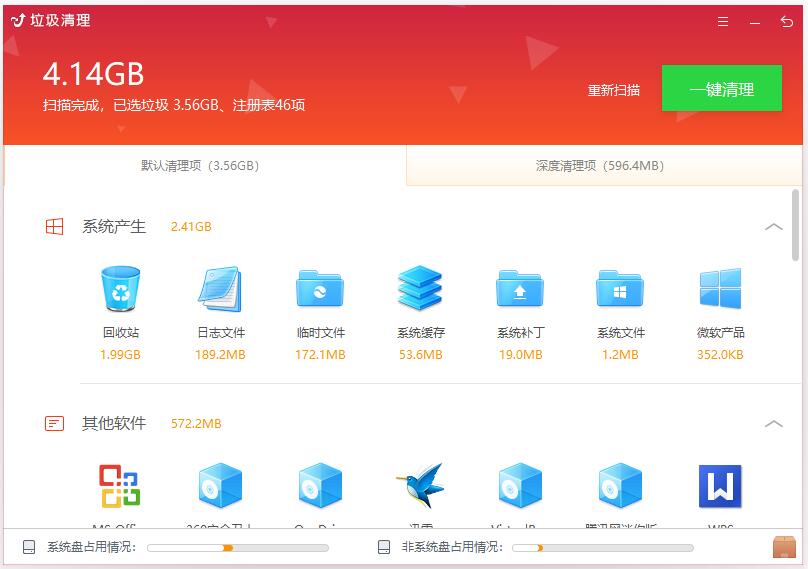Click the return arrow icon in title bar

[x=786, y=22]
